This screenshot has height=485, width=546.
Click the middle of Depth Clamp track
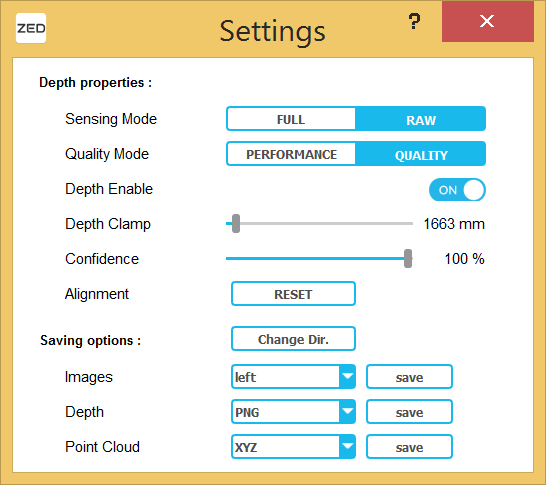(319, 224)
